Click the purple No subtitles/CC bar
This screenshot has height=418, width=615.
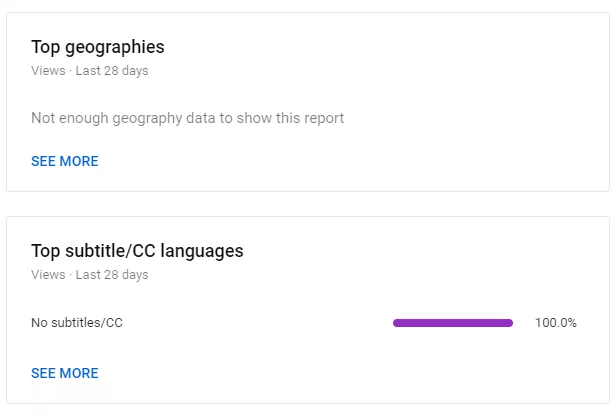[x=453, y=323]
